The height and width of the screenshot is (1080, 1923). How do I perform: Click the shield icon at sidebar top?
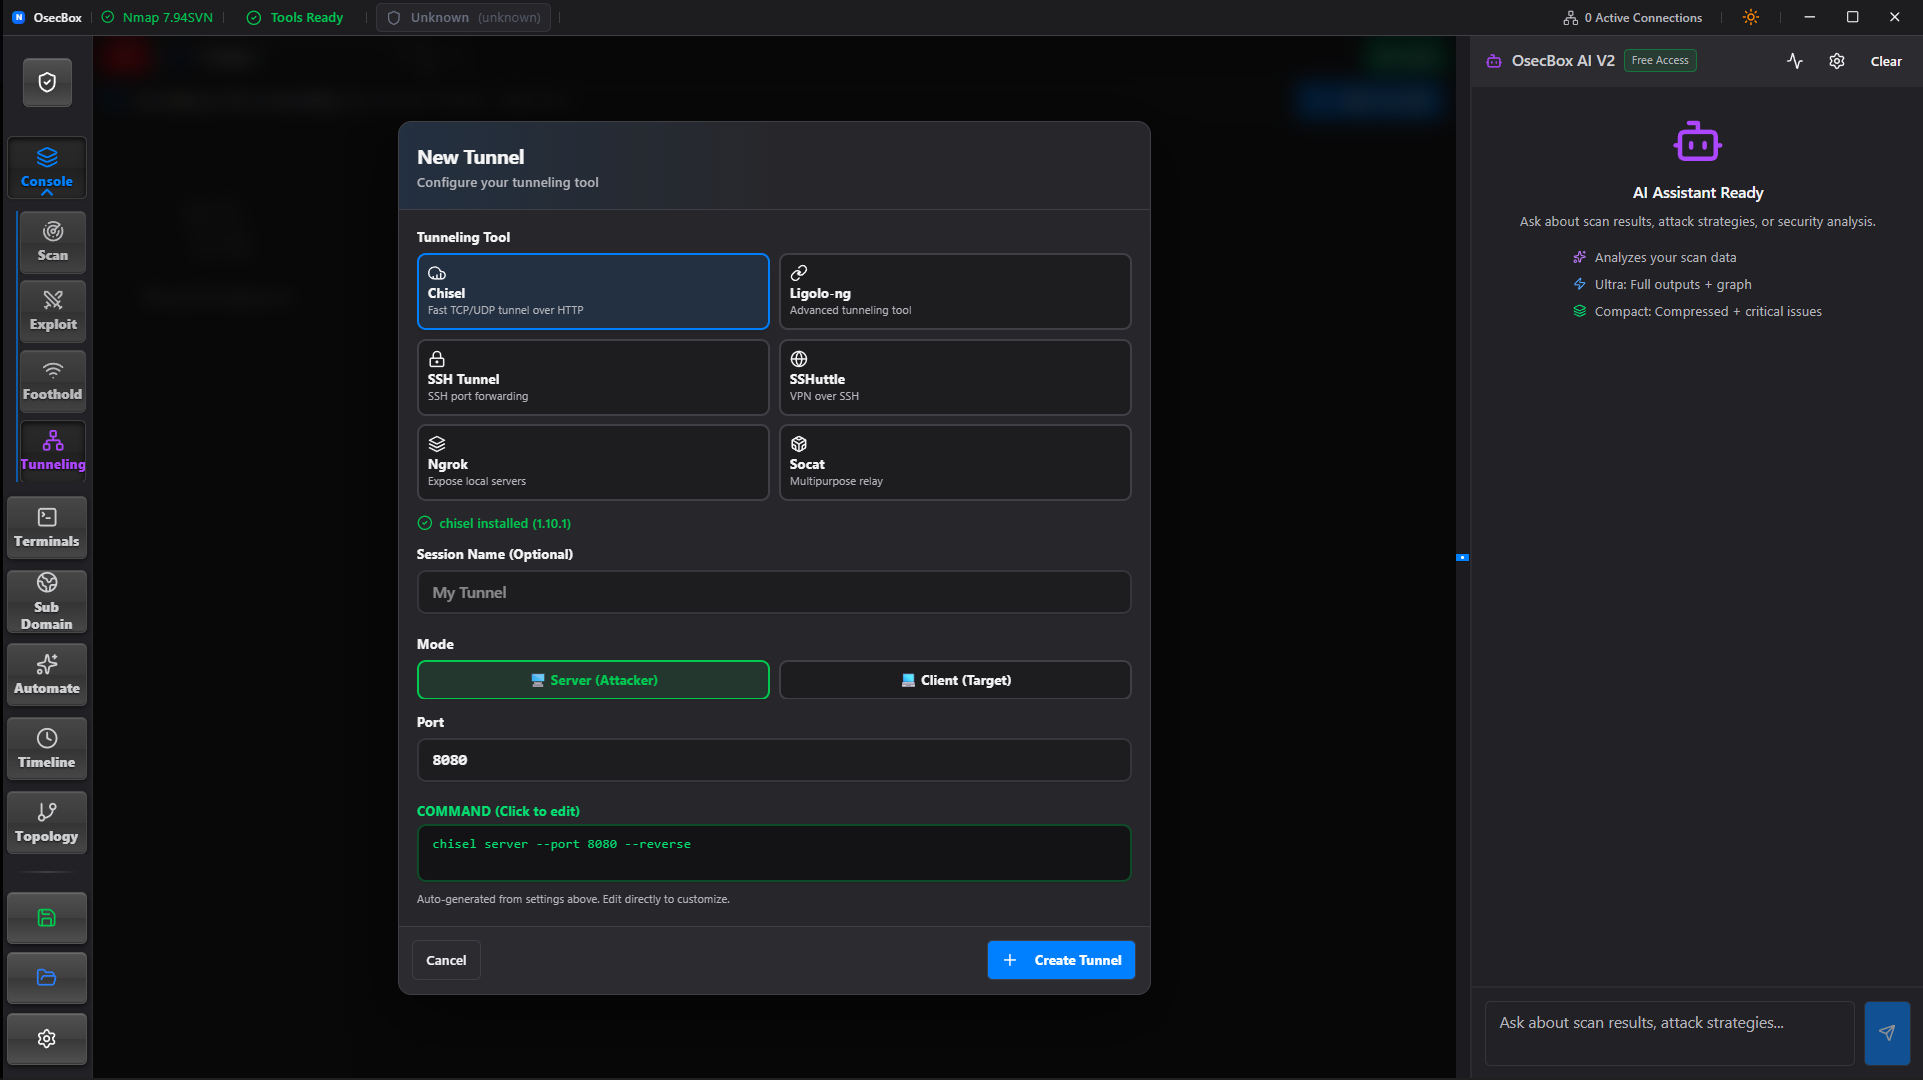[47, 82]
